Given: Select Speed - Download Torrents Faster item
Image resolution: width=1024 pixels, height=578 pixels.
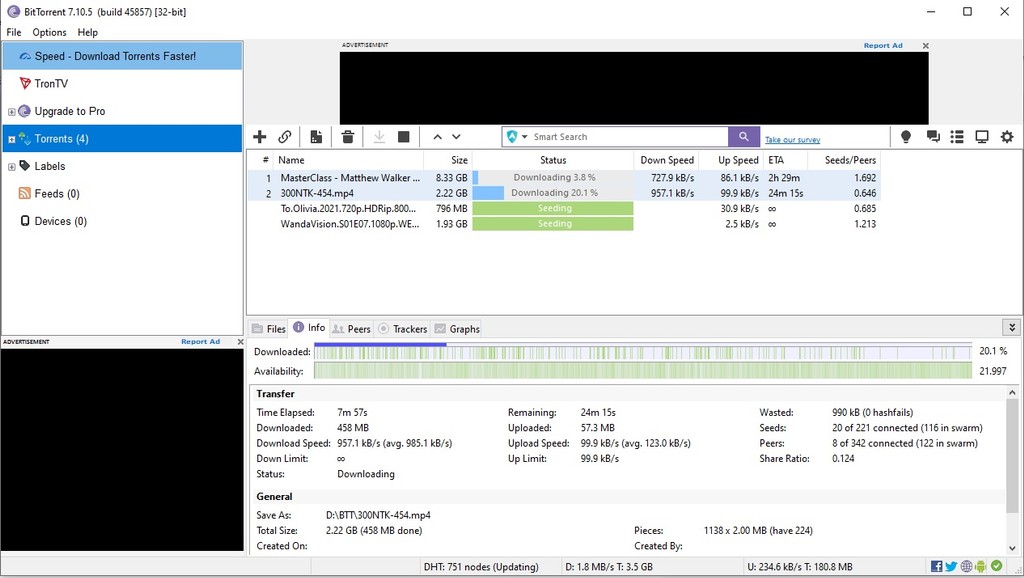Looking at the screenshot, I should tap(122, 56).
